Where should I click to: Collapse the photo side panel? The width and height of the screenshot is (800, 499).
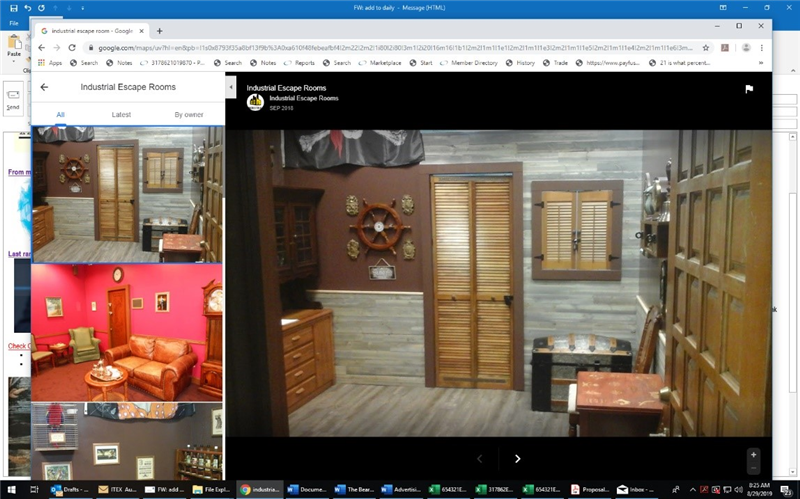click(x=230, y=87)
